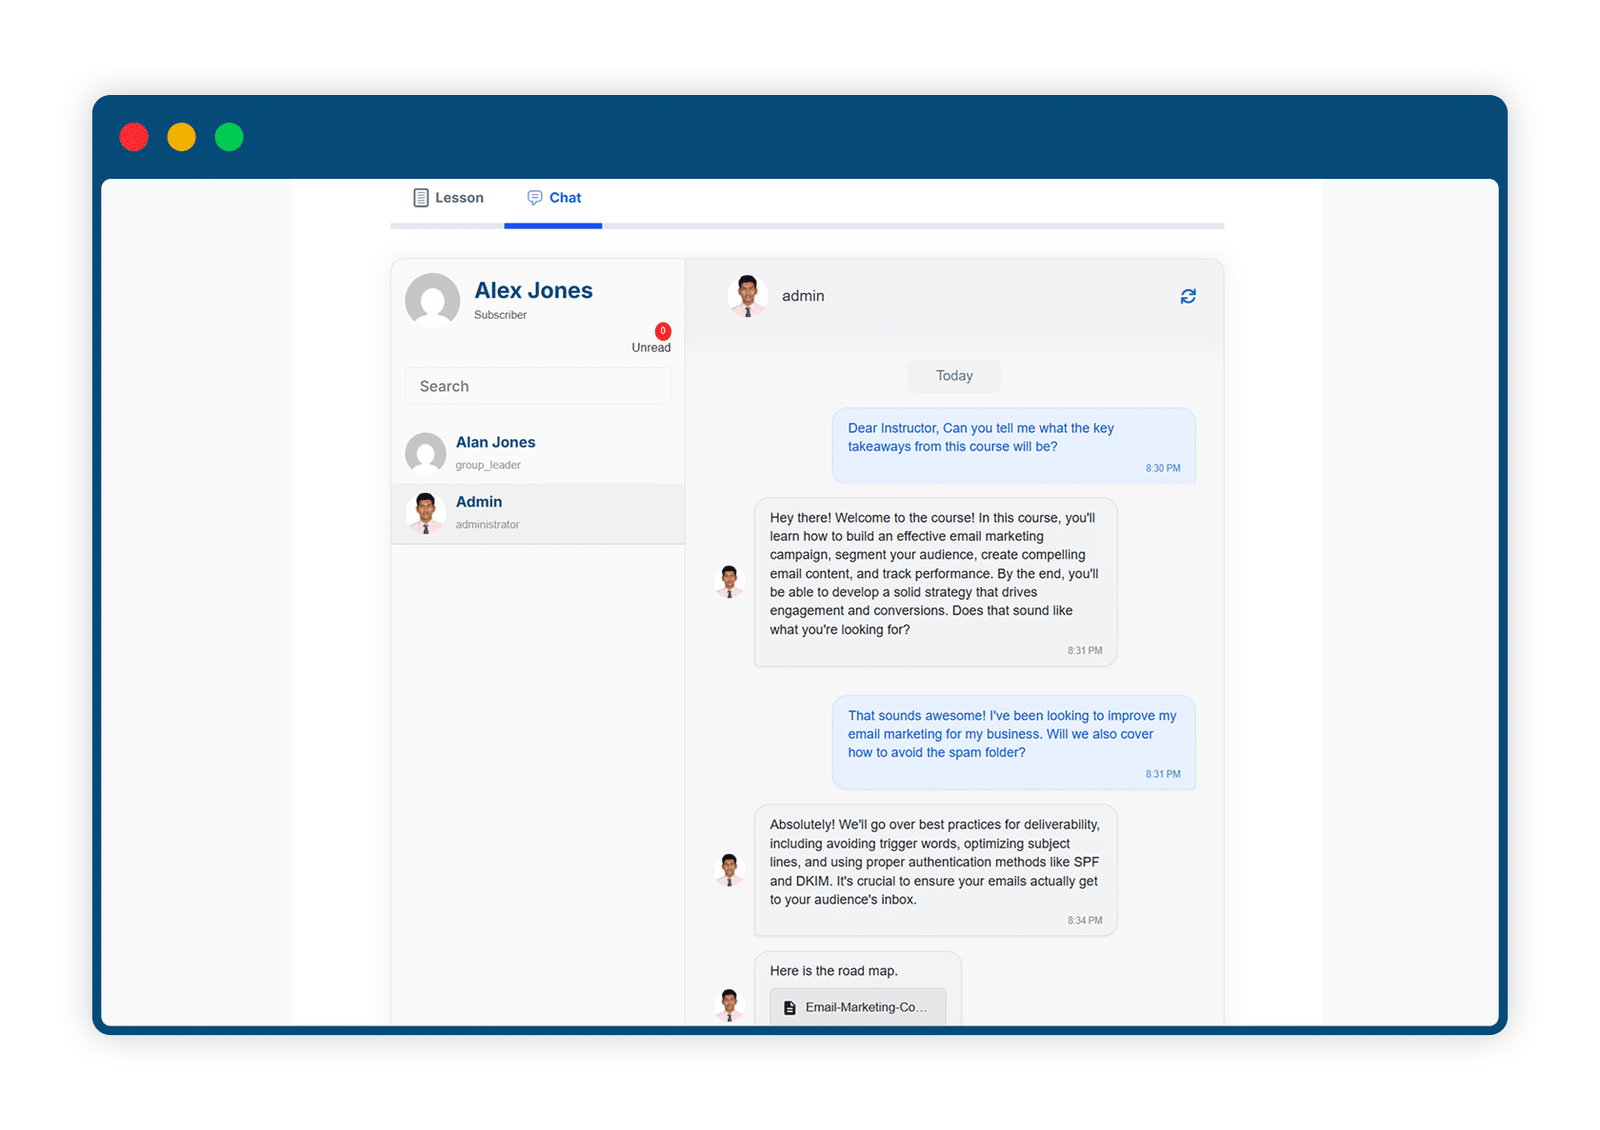Screen dimensions: 1600x1130
Task: Click Admin avatar in contact list
Action: tap(426, 513)
